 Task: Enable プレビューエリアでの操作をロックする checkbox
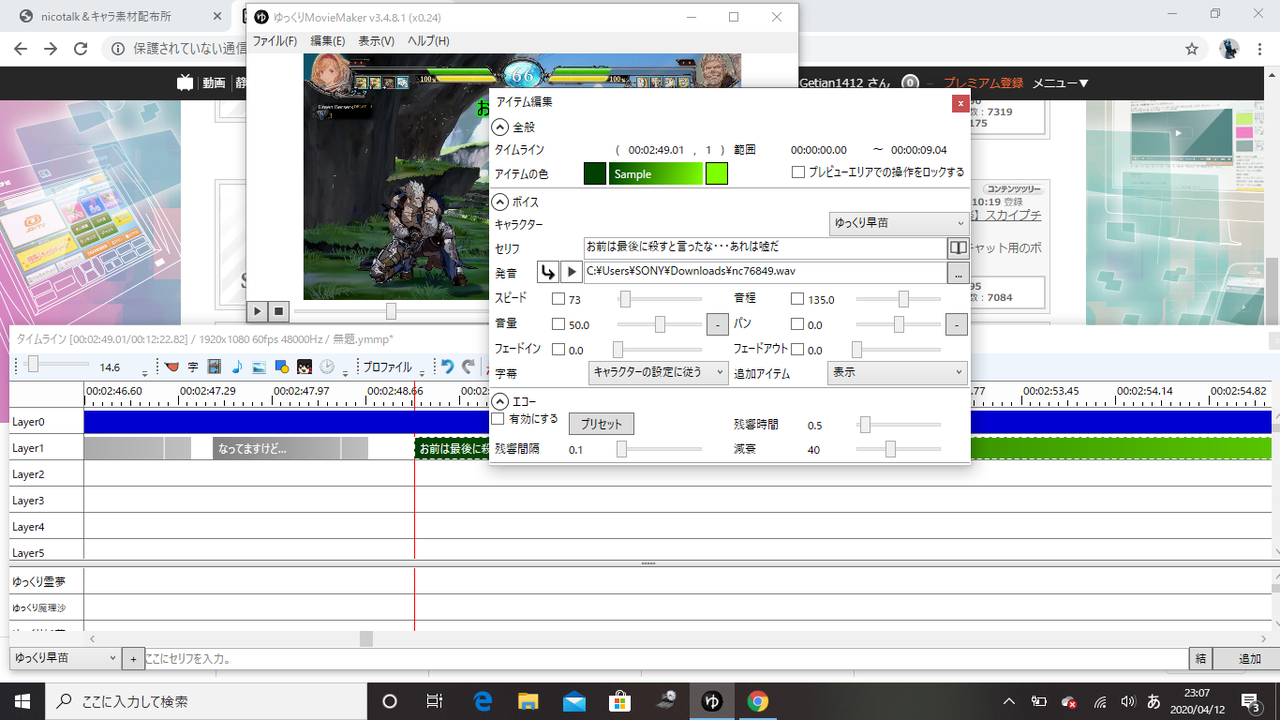tap(798, 172)
